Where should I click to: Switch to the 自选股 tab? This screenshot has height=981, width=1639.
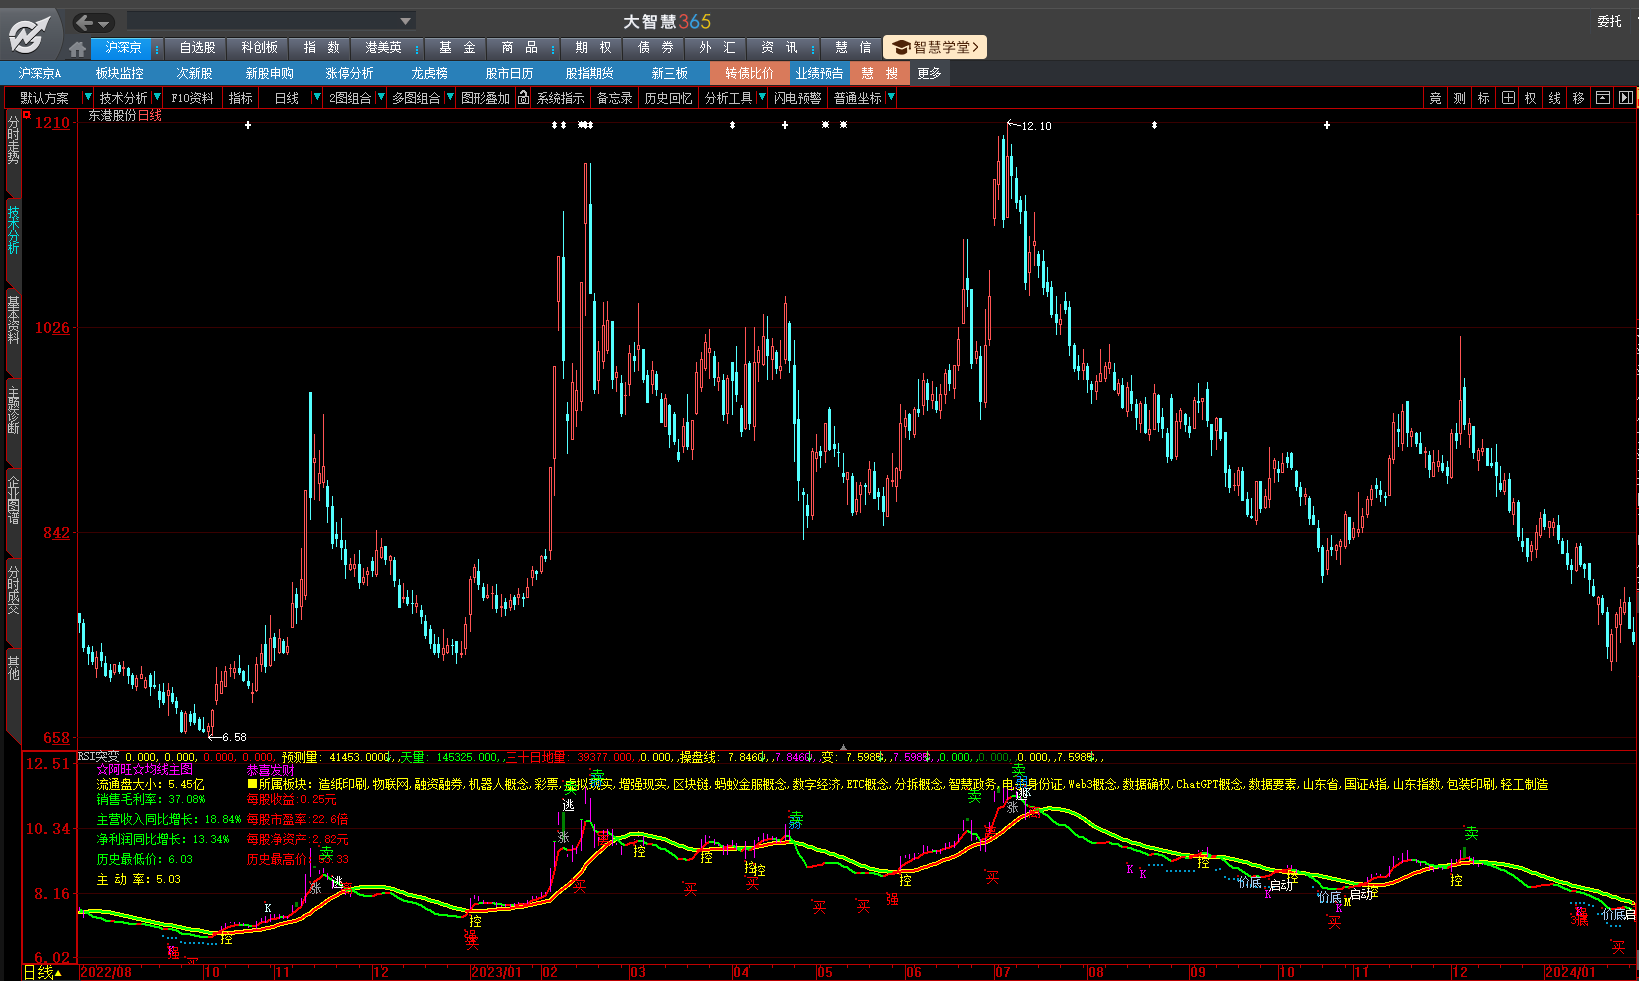(x=198, y=48)
